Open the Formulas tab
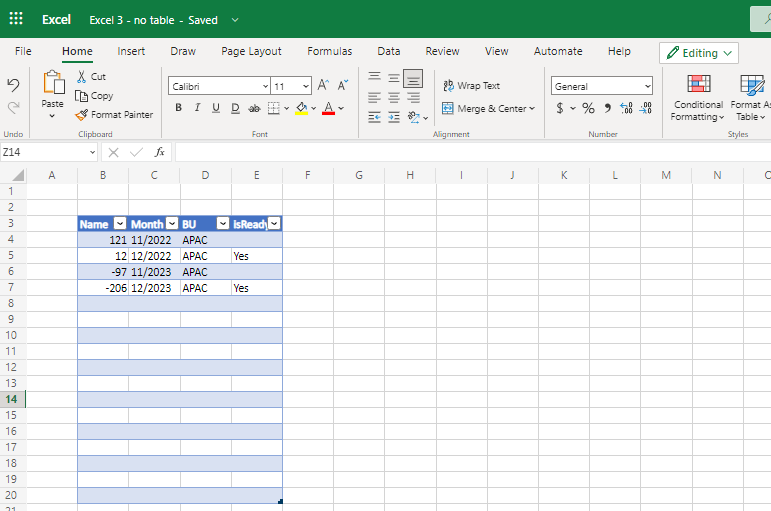 (329, 51)
